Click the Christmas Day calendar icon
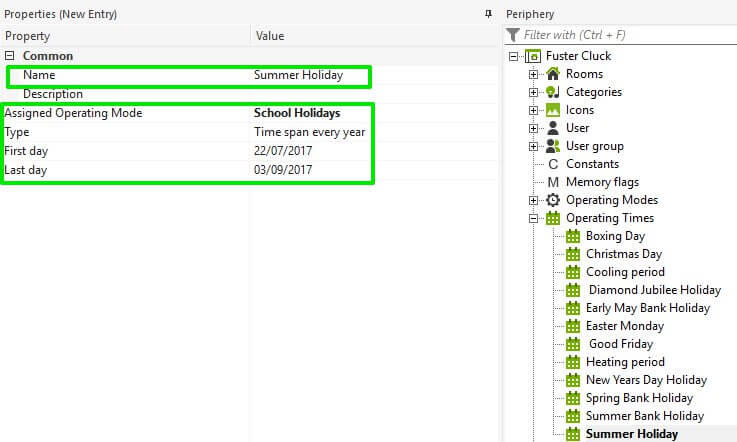Viewport: 737px width, 442px height. 573,254
